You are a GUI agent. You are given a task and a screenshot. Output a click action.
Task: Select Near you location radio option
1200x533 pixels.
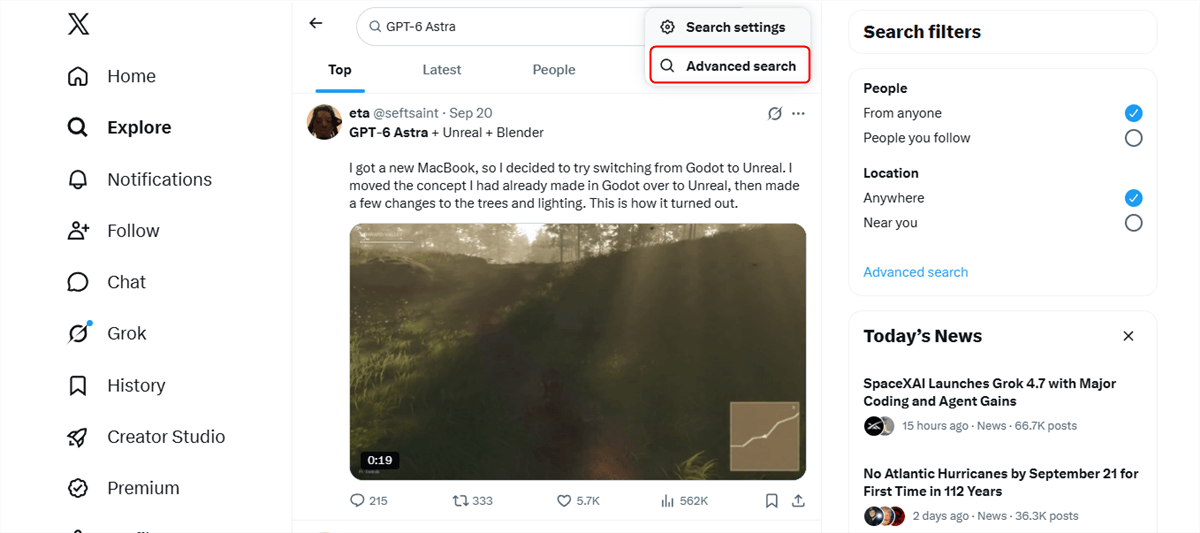1133,223
